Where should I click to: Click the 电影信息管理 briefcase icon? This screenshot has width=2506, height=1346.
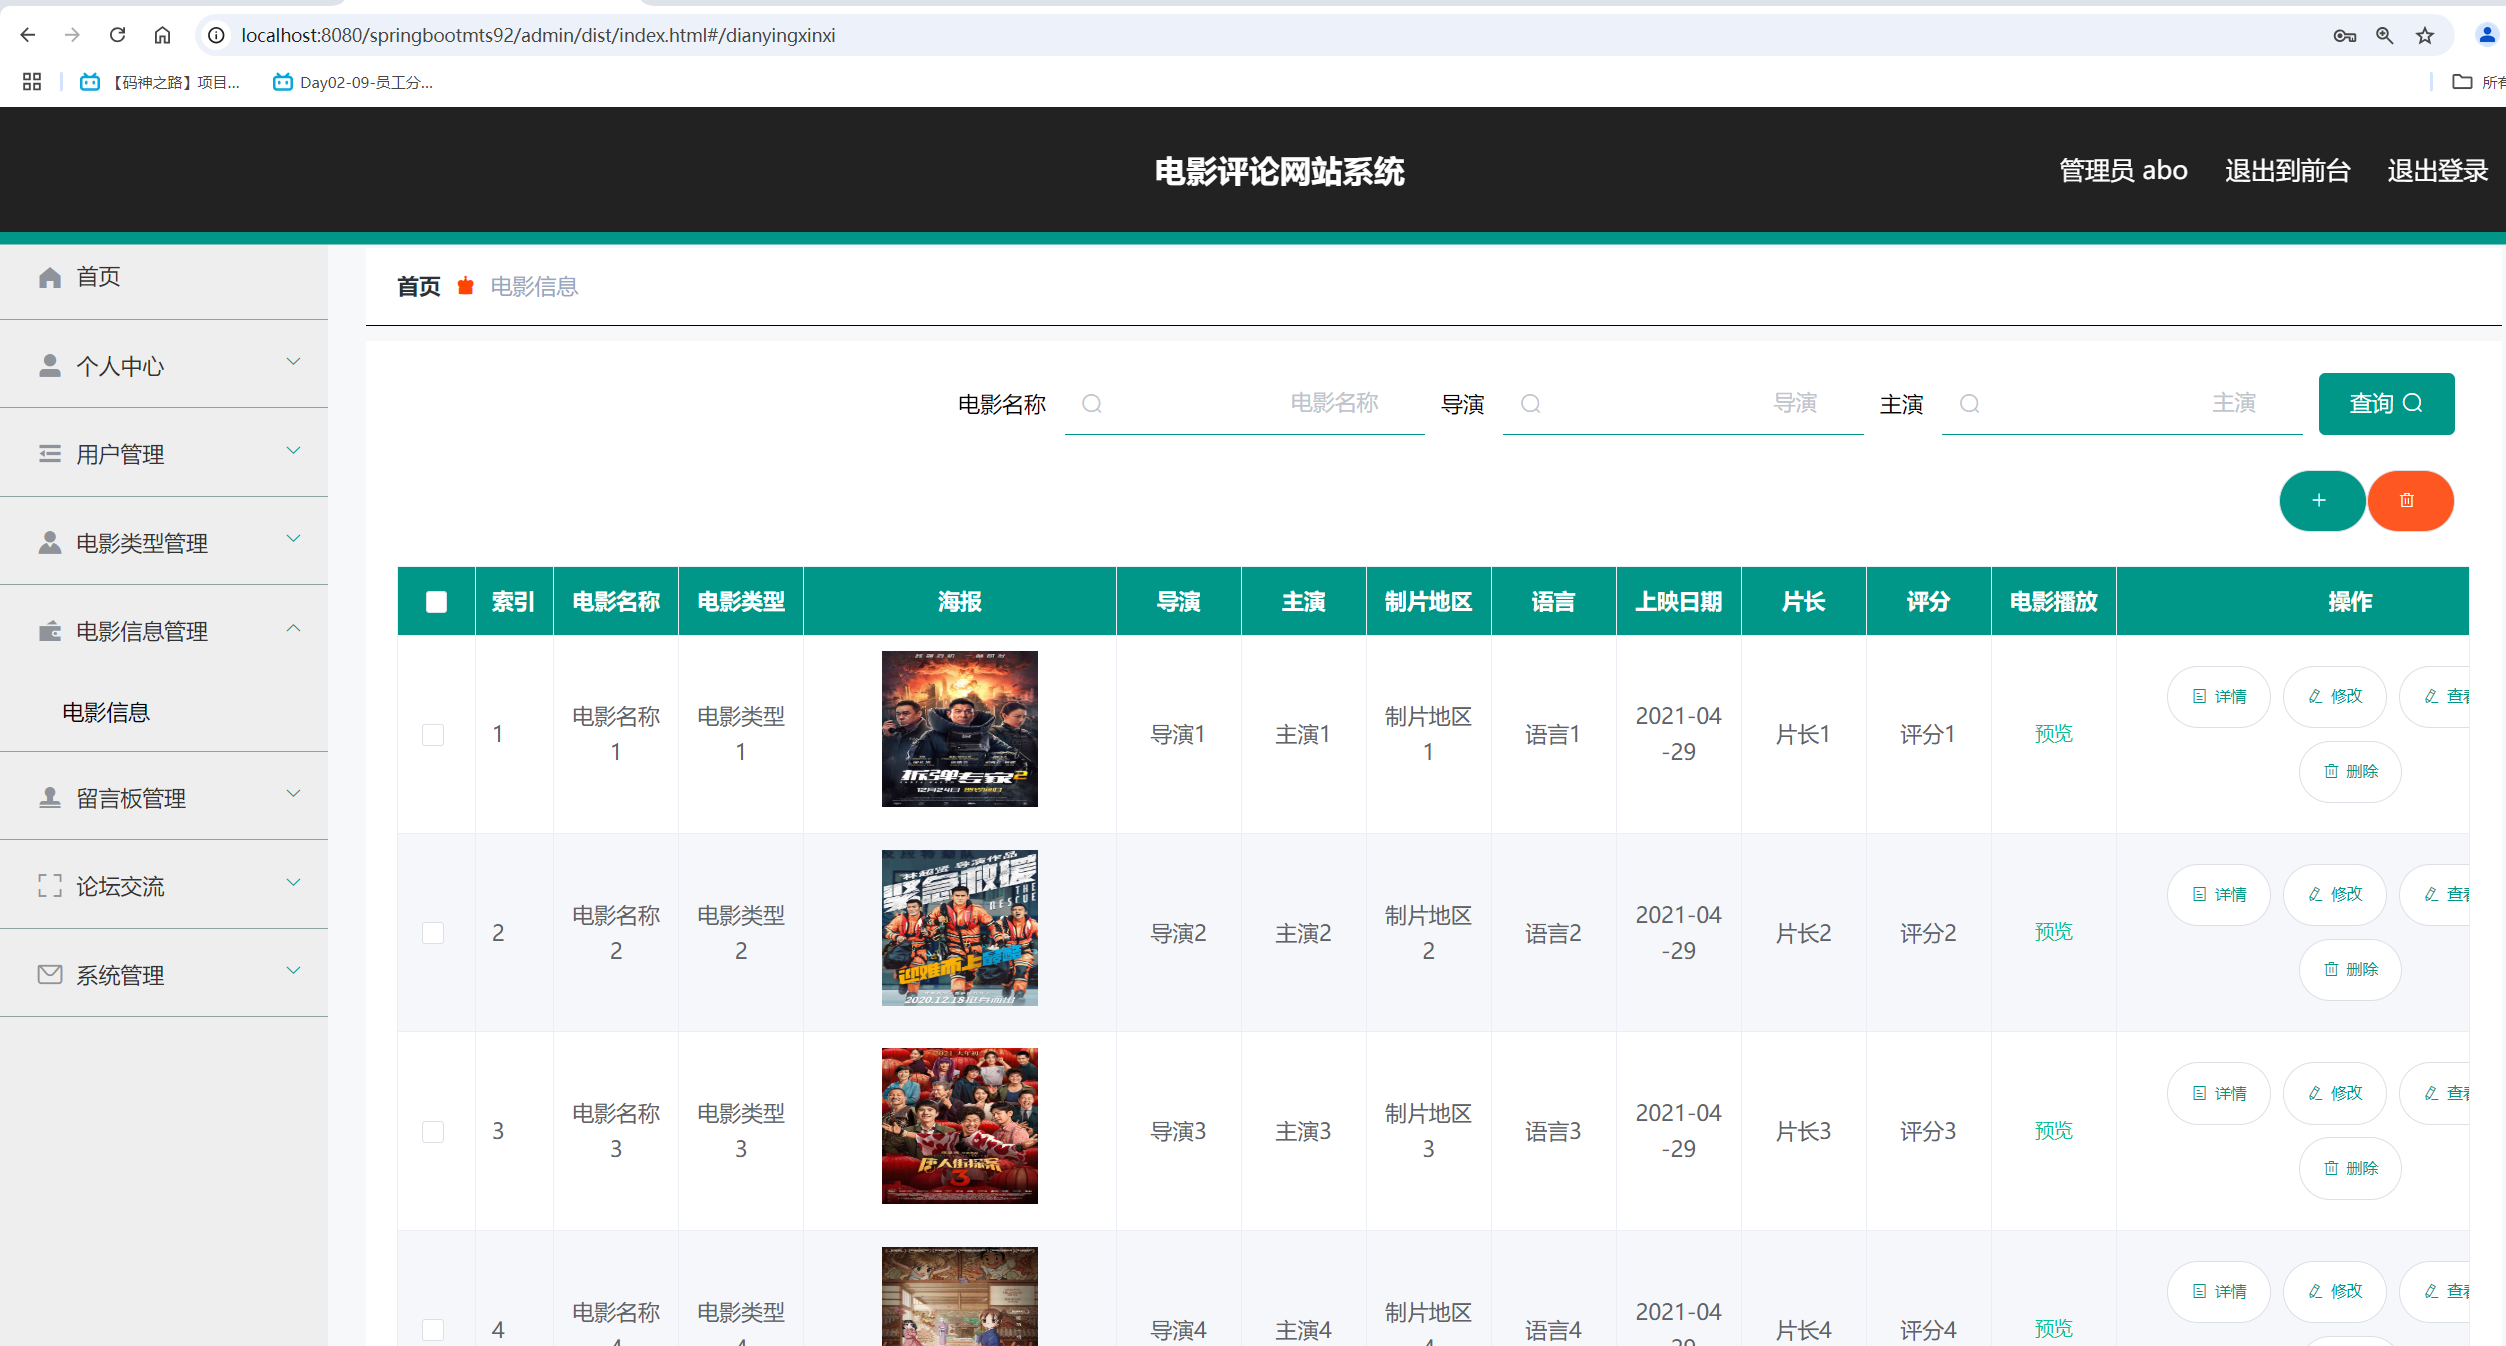[49, 632]
